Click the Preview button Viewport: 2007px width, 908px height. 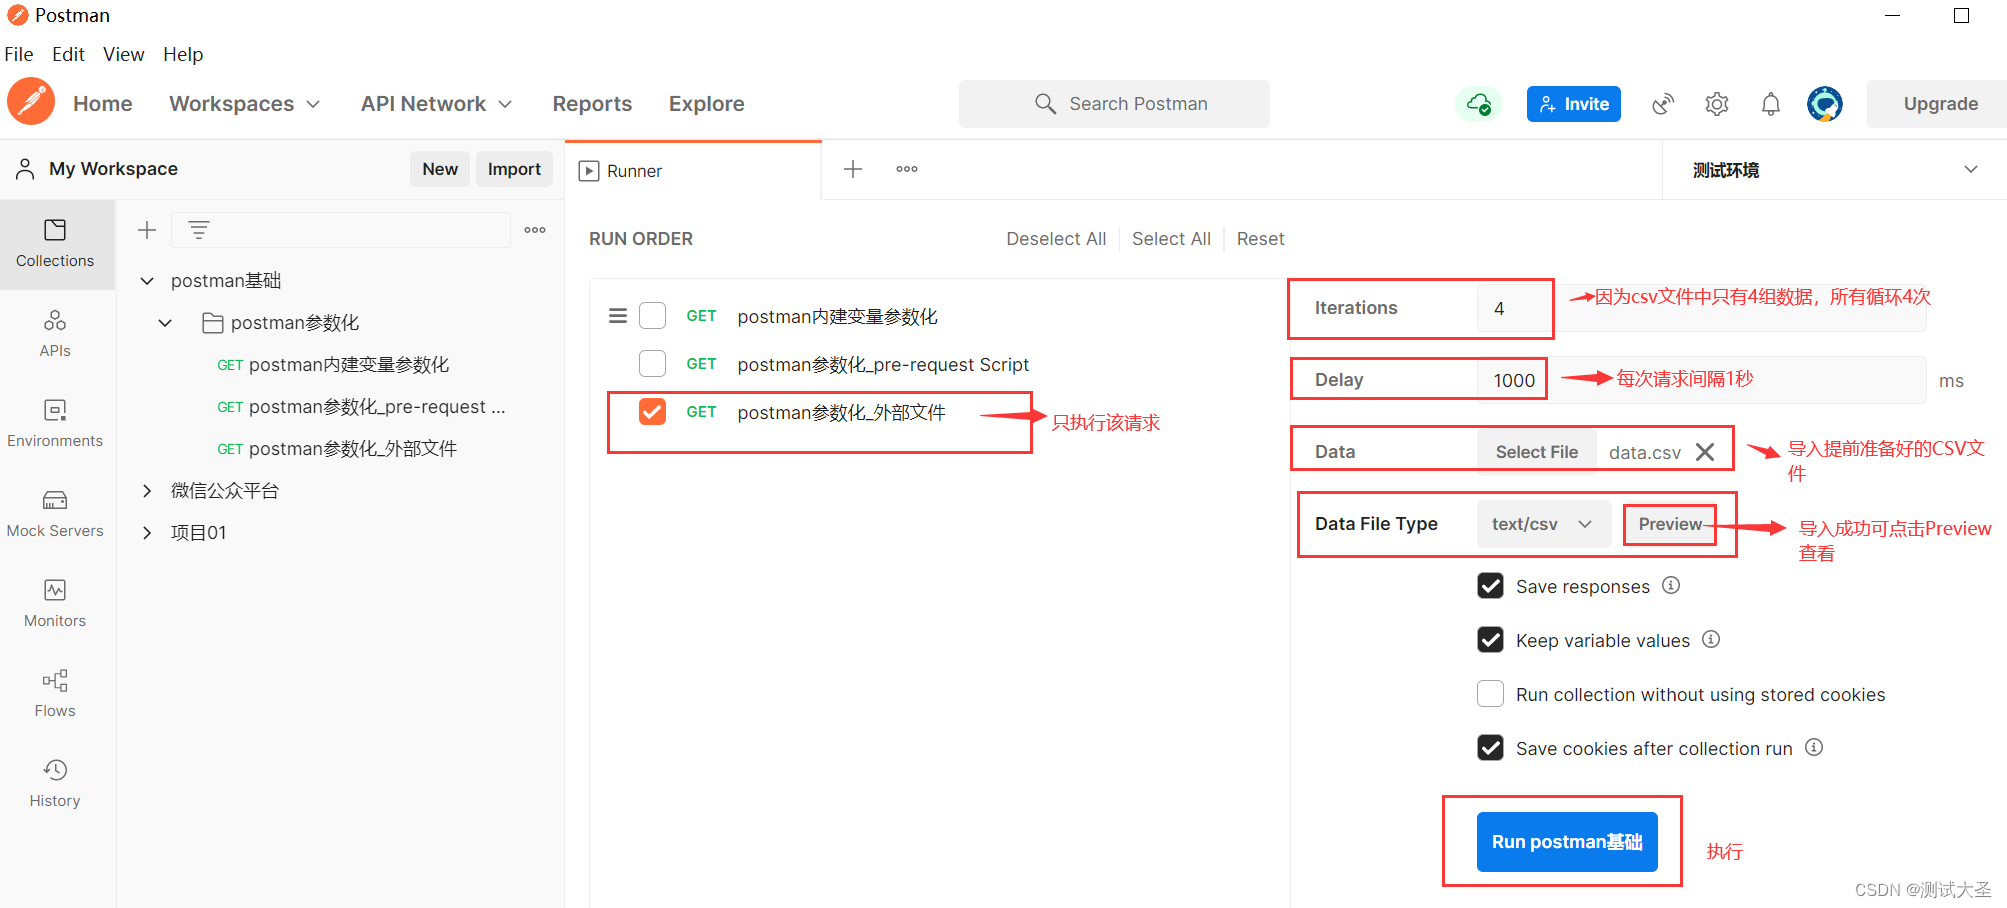click(1670, 524)
